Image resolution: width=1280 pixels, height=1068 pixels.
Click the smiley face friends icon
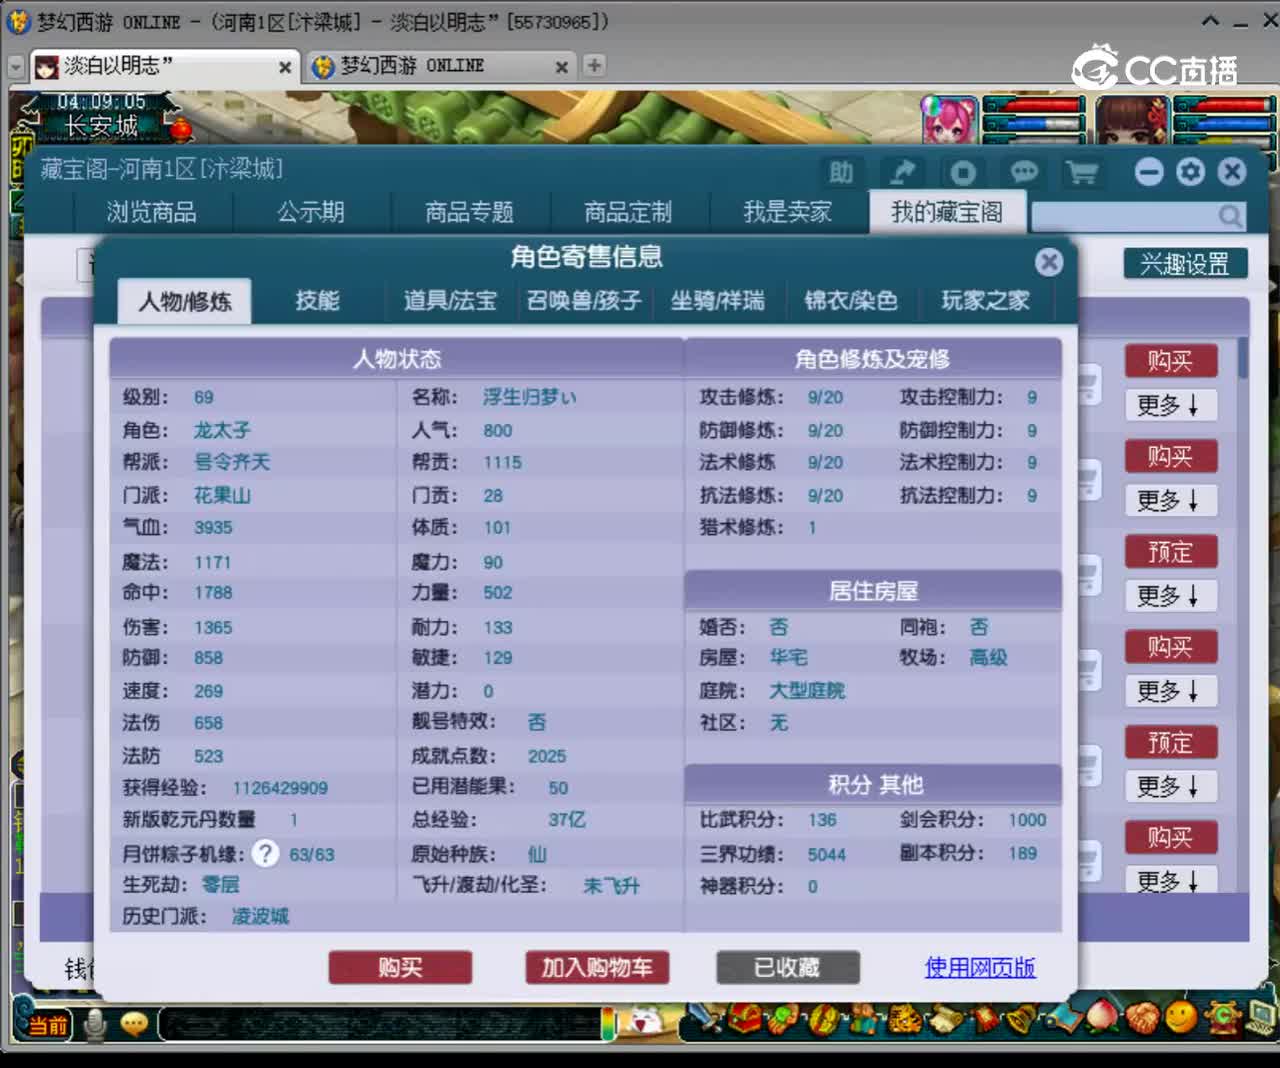pos(1181,1018)
